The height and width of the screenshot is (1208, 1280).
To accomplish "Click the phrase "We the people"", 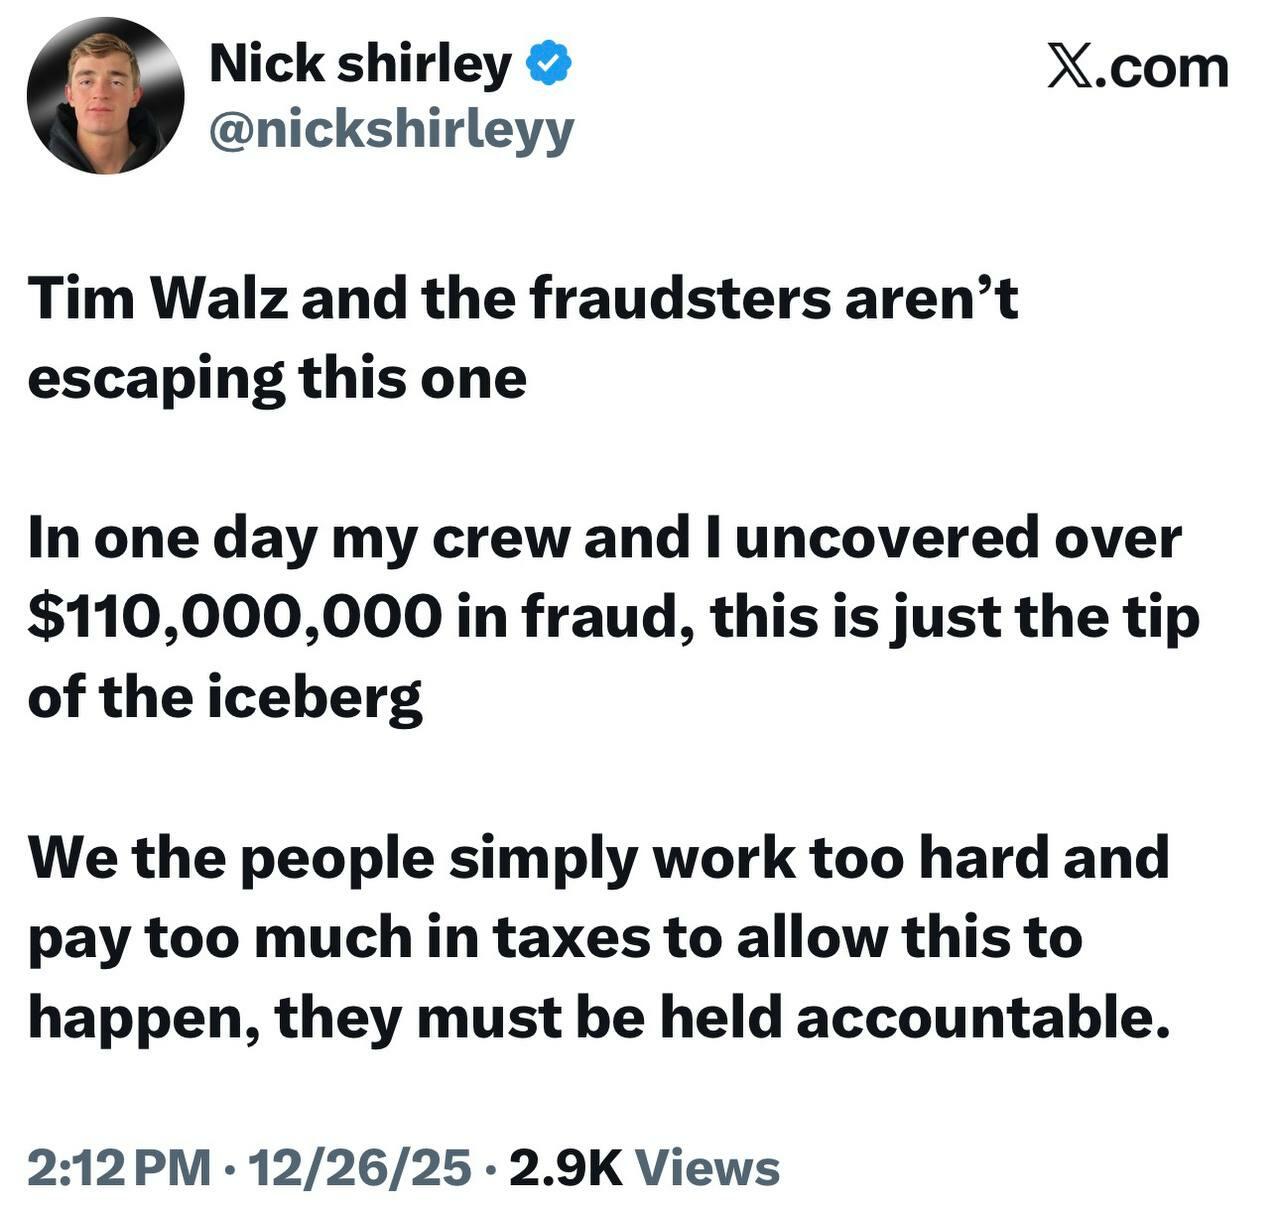I will tap(231, 858).
